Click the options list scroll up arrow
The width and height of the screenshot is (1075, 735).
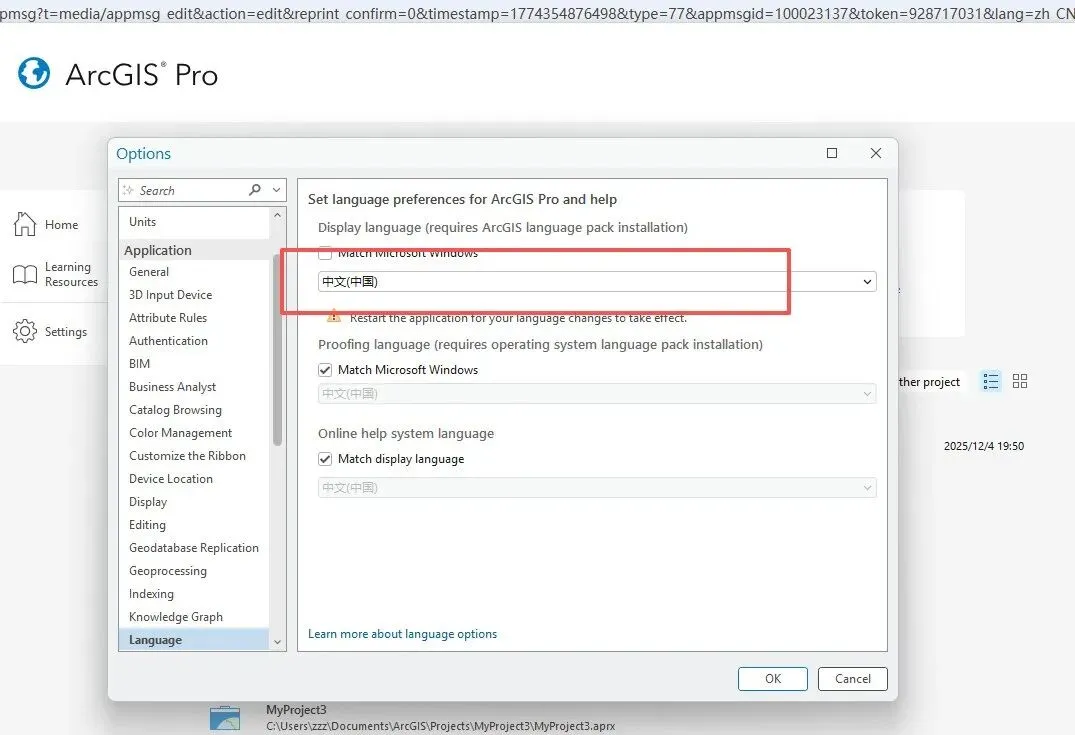coord(278,215)
